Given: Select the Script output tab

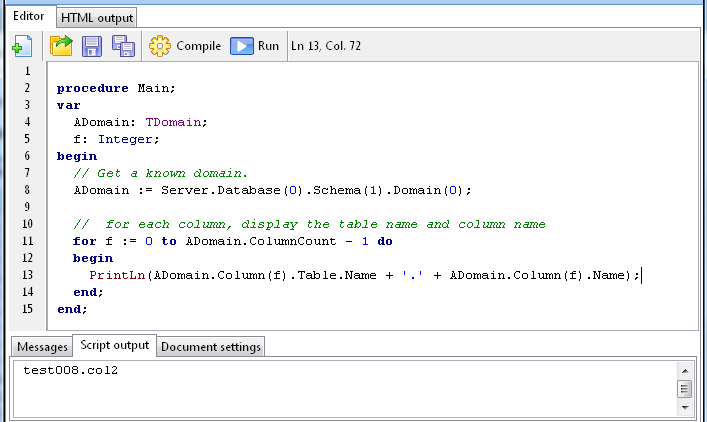Looking at the screenshot, I should (115, 345).
